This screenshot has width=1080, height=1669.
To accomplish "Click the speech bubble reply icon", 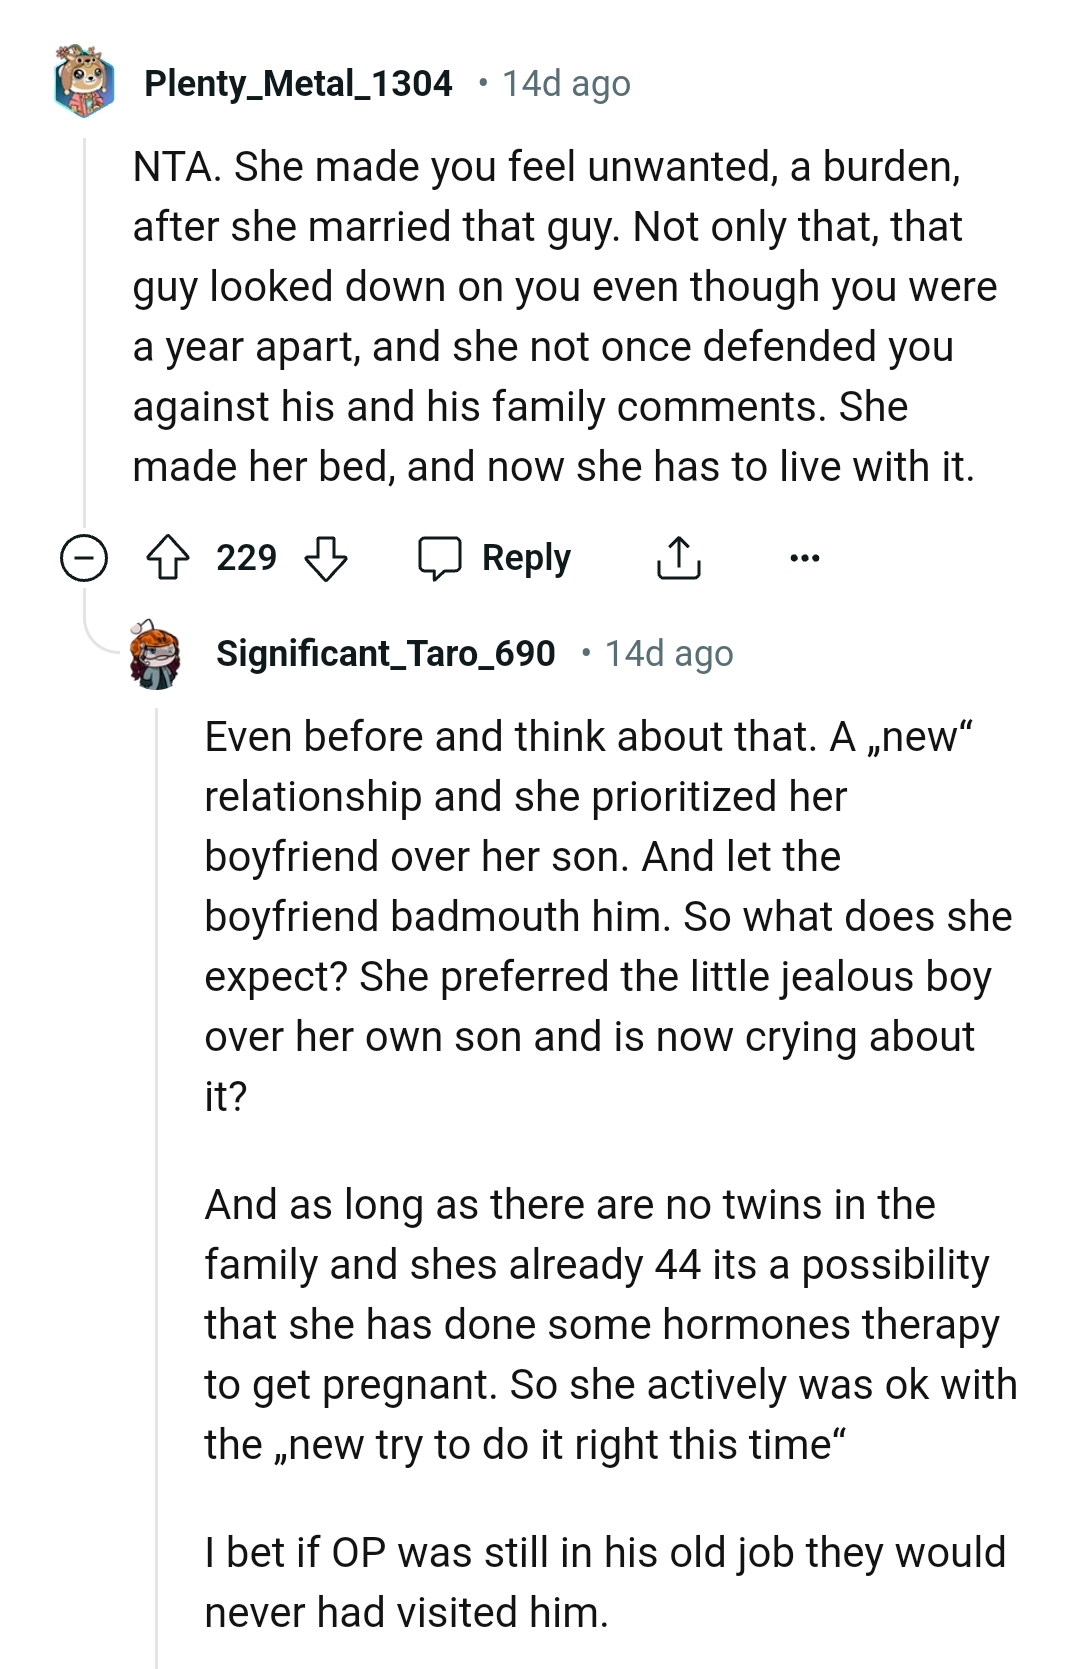I will click(x=440, y=558).
